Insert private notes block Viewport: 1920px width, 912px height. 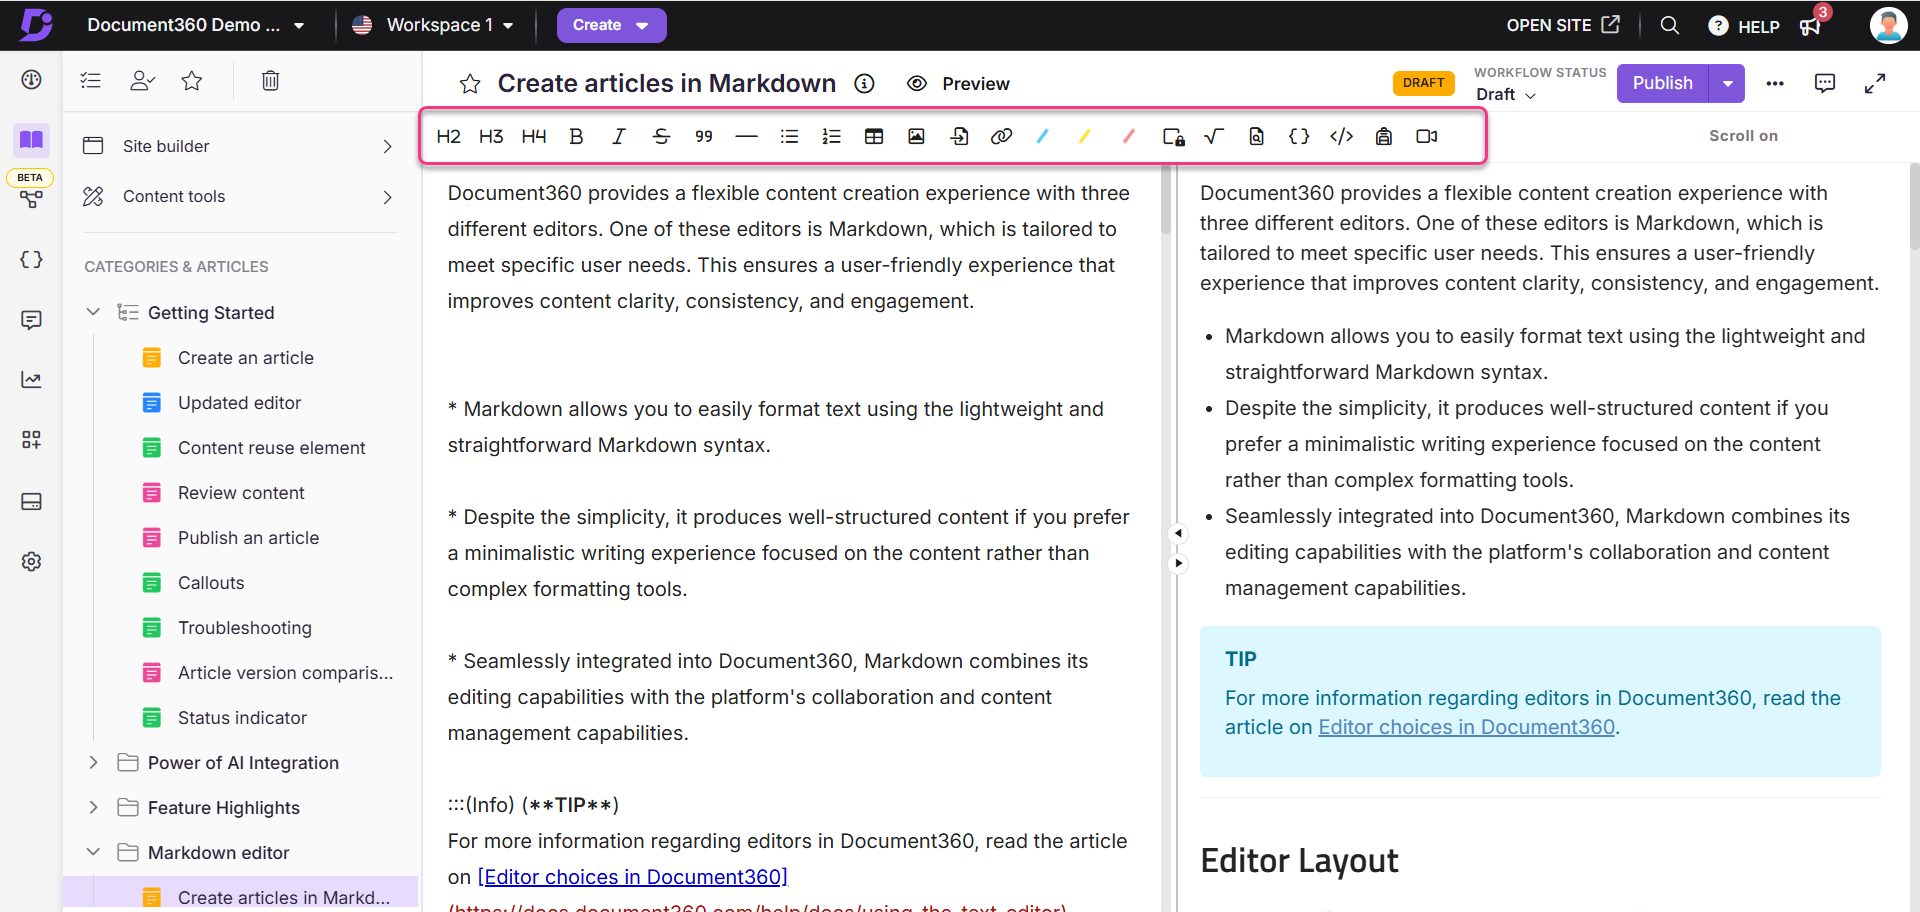point(1173,136)
